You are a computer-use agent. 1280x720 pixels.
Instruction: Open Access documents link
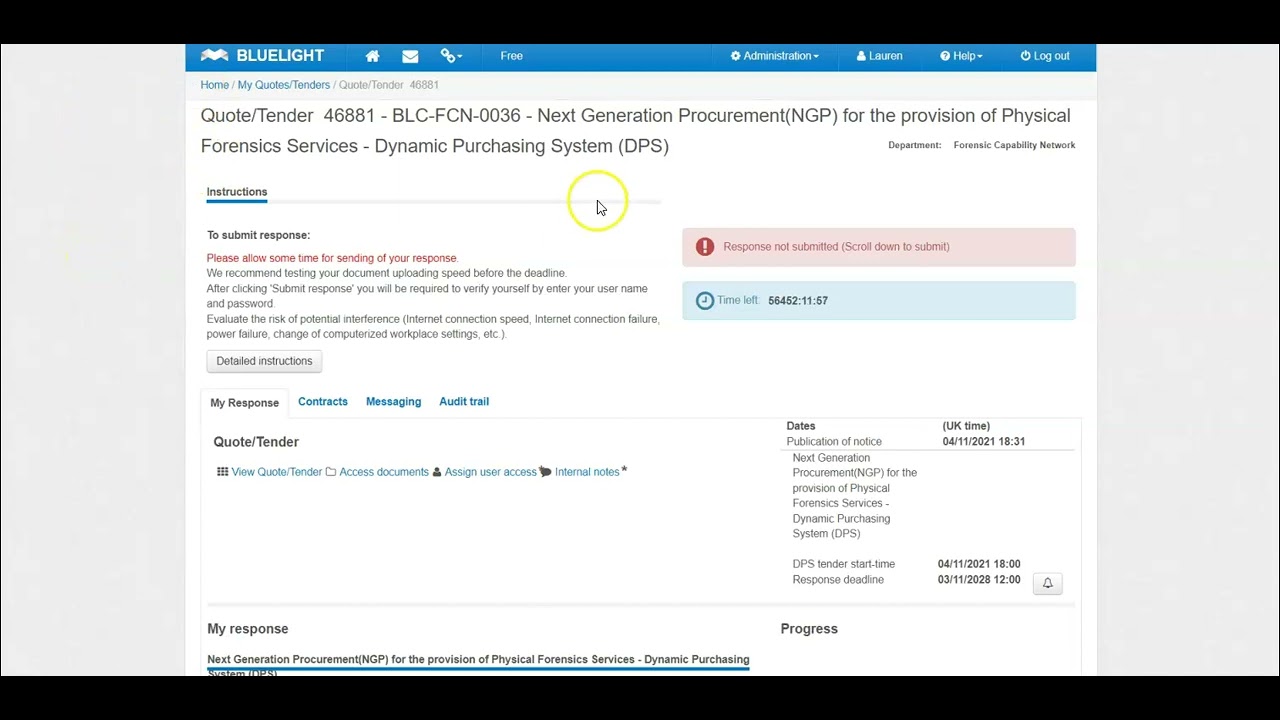(384, 472)
